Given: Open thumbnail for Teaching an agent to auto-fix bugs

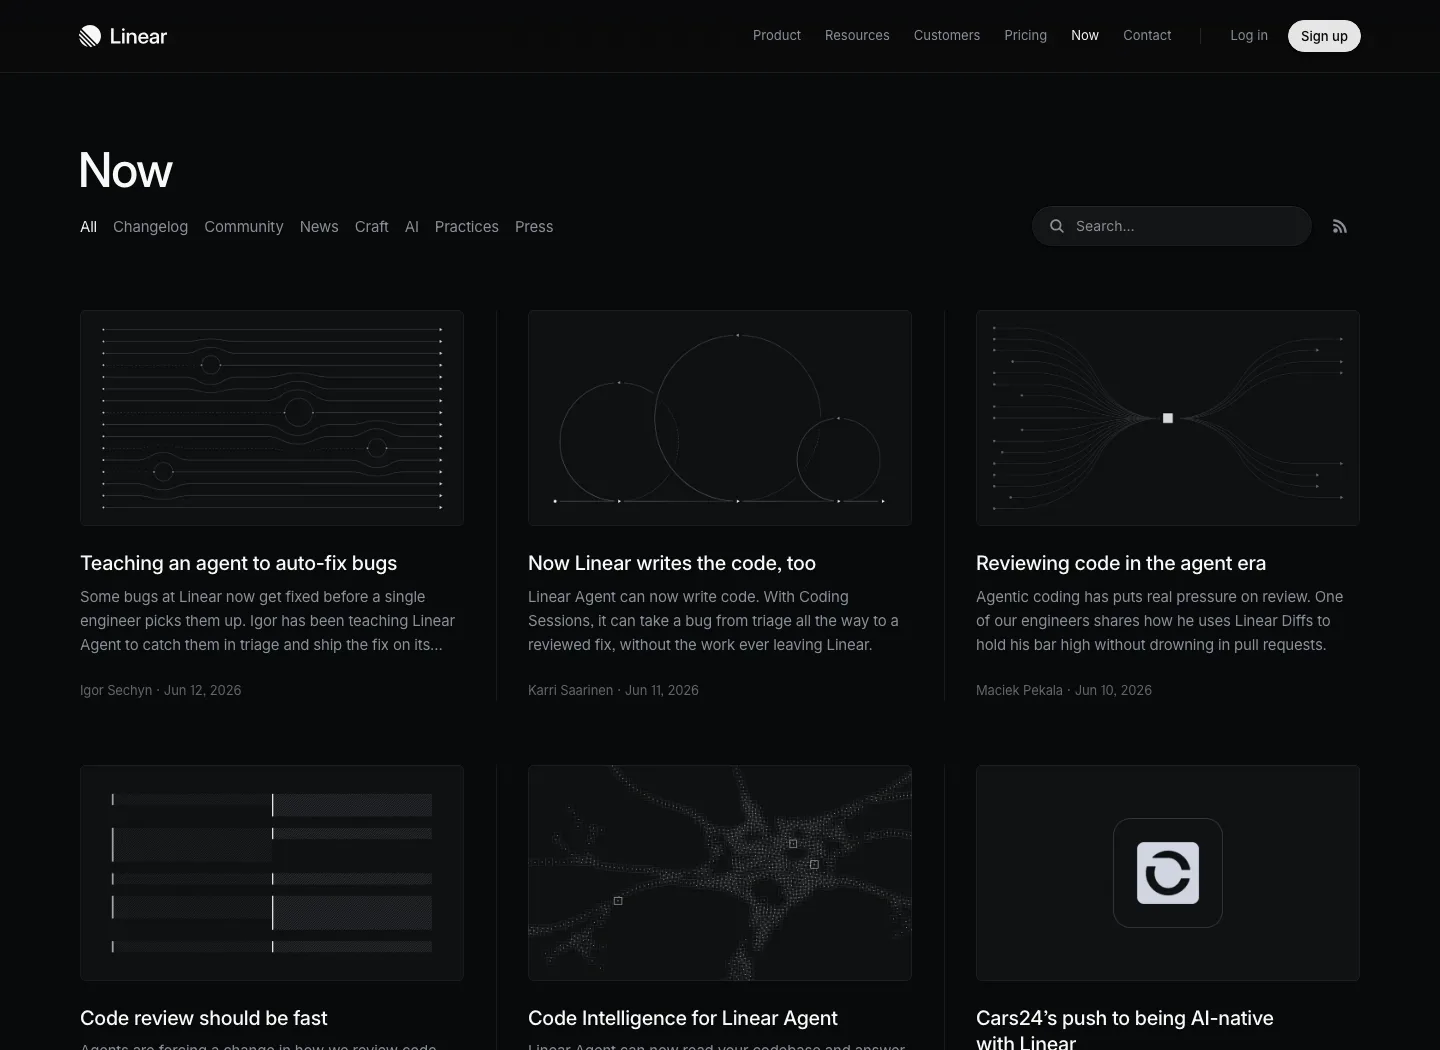Looking at the screenshot, I should [272, 418].
